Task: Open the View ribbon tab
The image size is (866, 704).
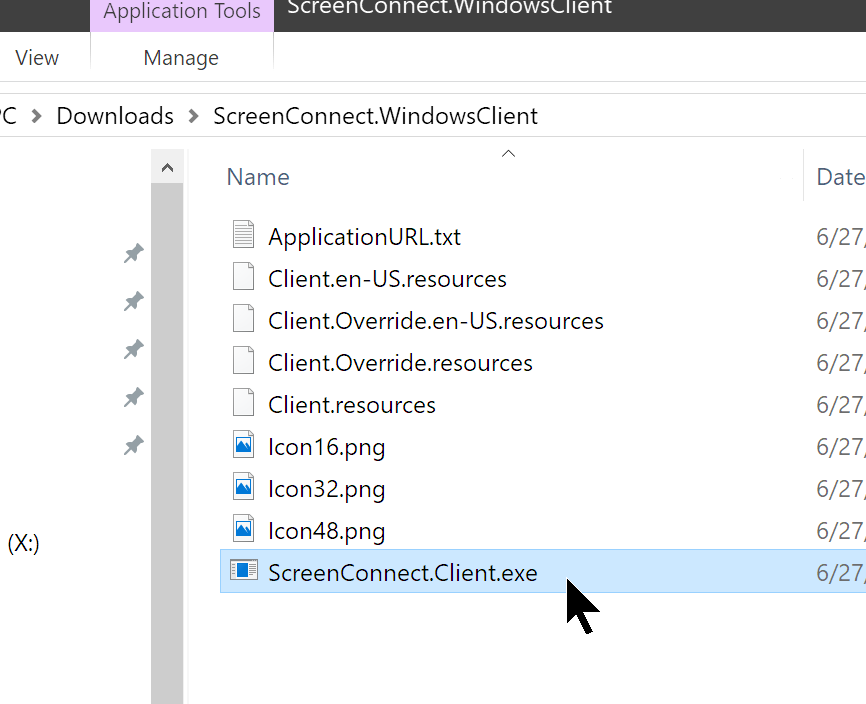Action: point(36,57)
